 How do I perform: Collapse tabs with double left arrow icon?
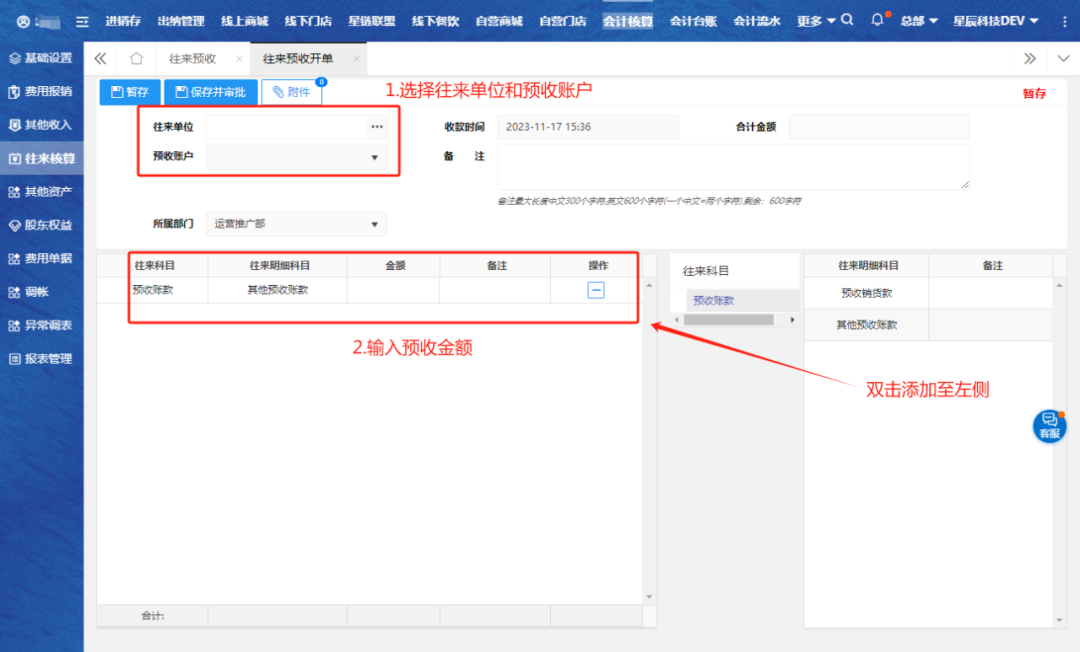[x=100, y=59]
